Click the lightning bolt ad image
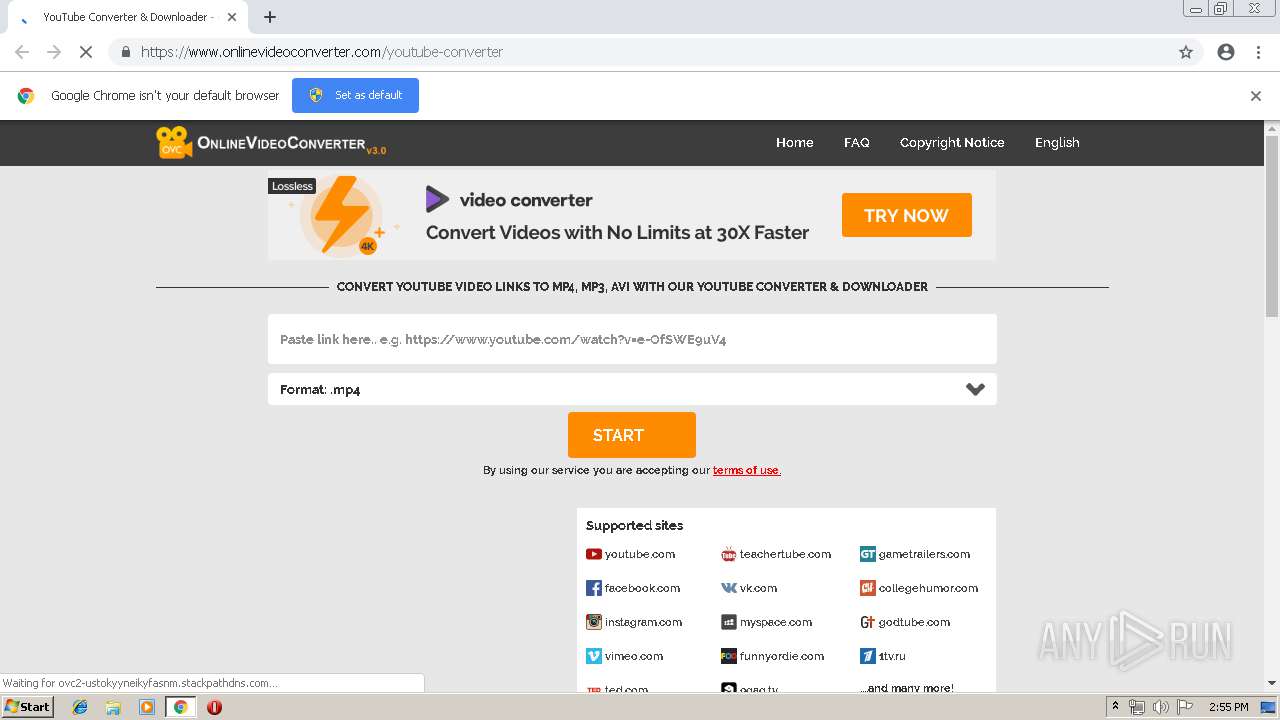Screen dimensions: 1280x720 [x=342, y=215]
